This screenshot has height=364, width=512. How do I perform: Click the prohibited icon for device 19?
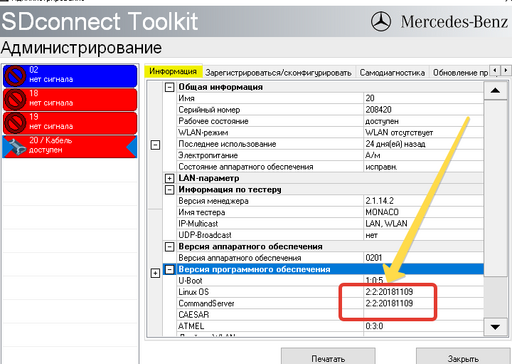[x=15, y=123]
